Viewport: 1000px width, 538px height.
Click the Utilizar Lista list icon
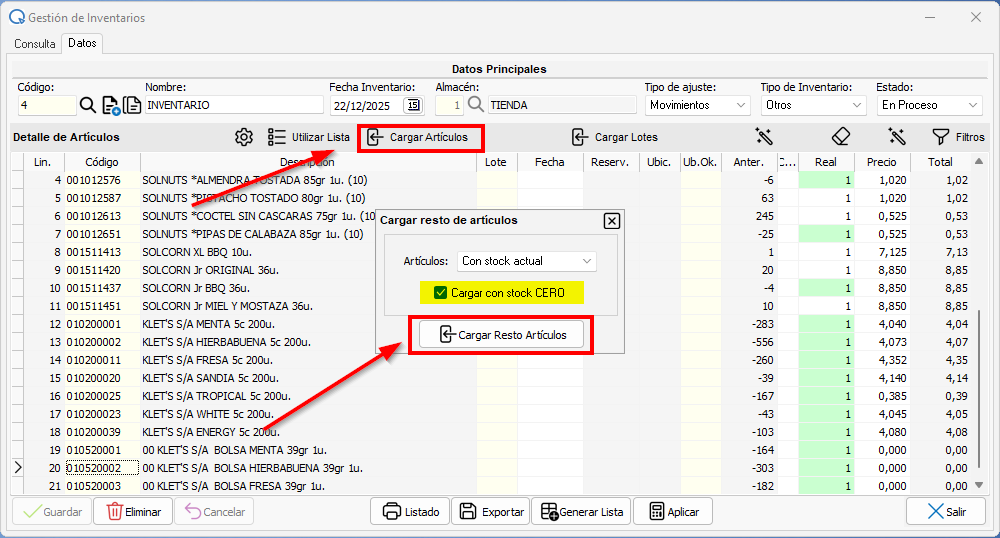coord(277,137)
